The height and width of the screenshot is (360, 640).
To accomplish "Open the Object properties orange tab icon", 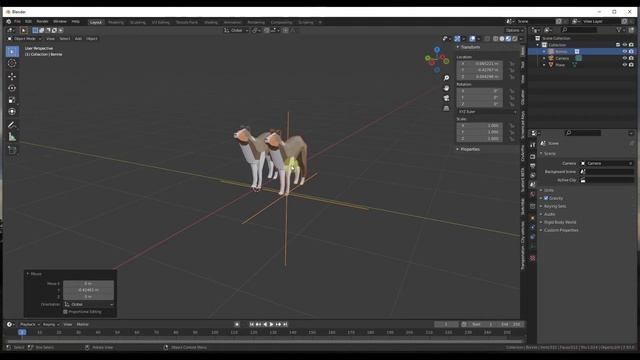I will click(x=532, y=218).
